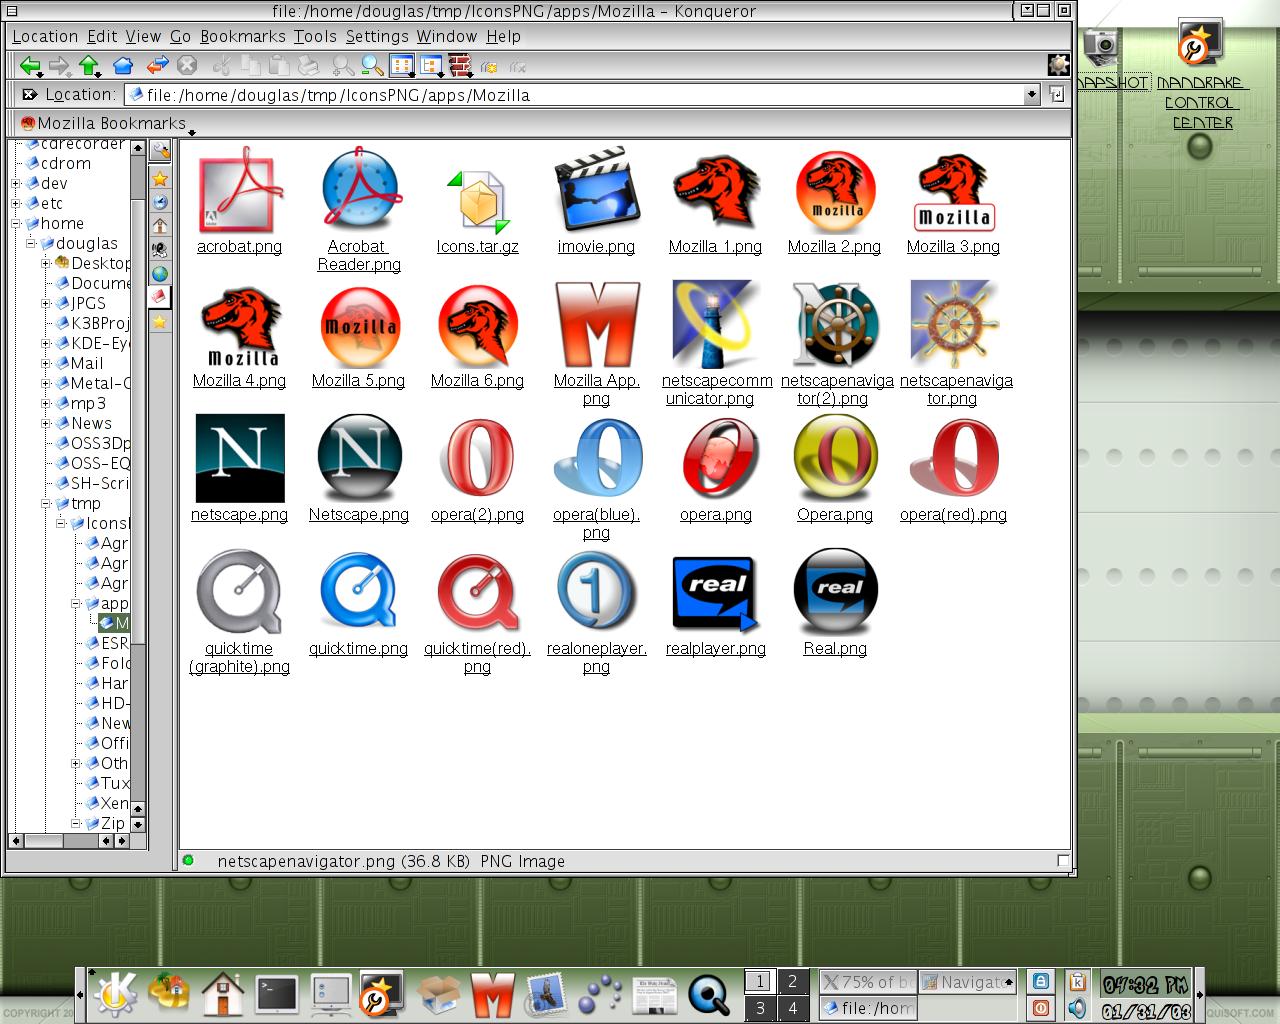Select the Mozilla 3.png icon

tap(954, 192)
